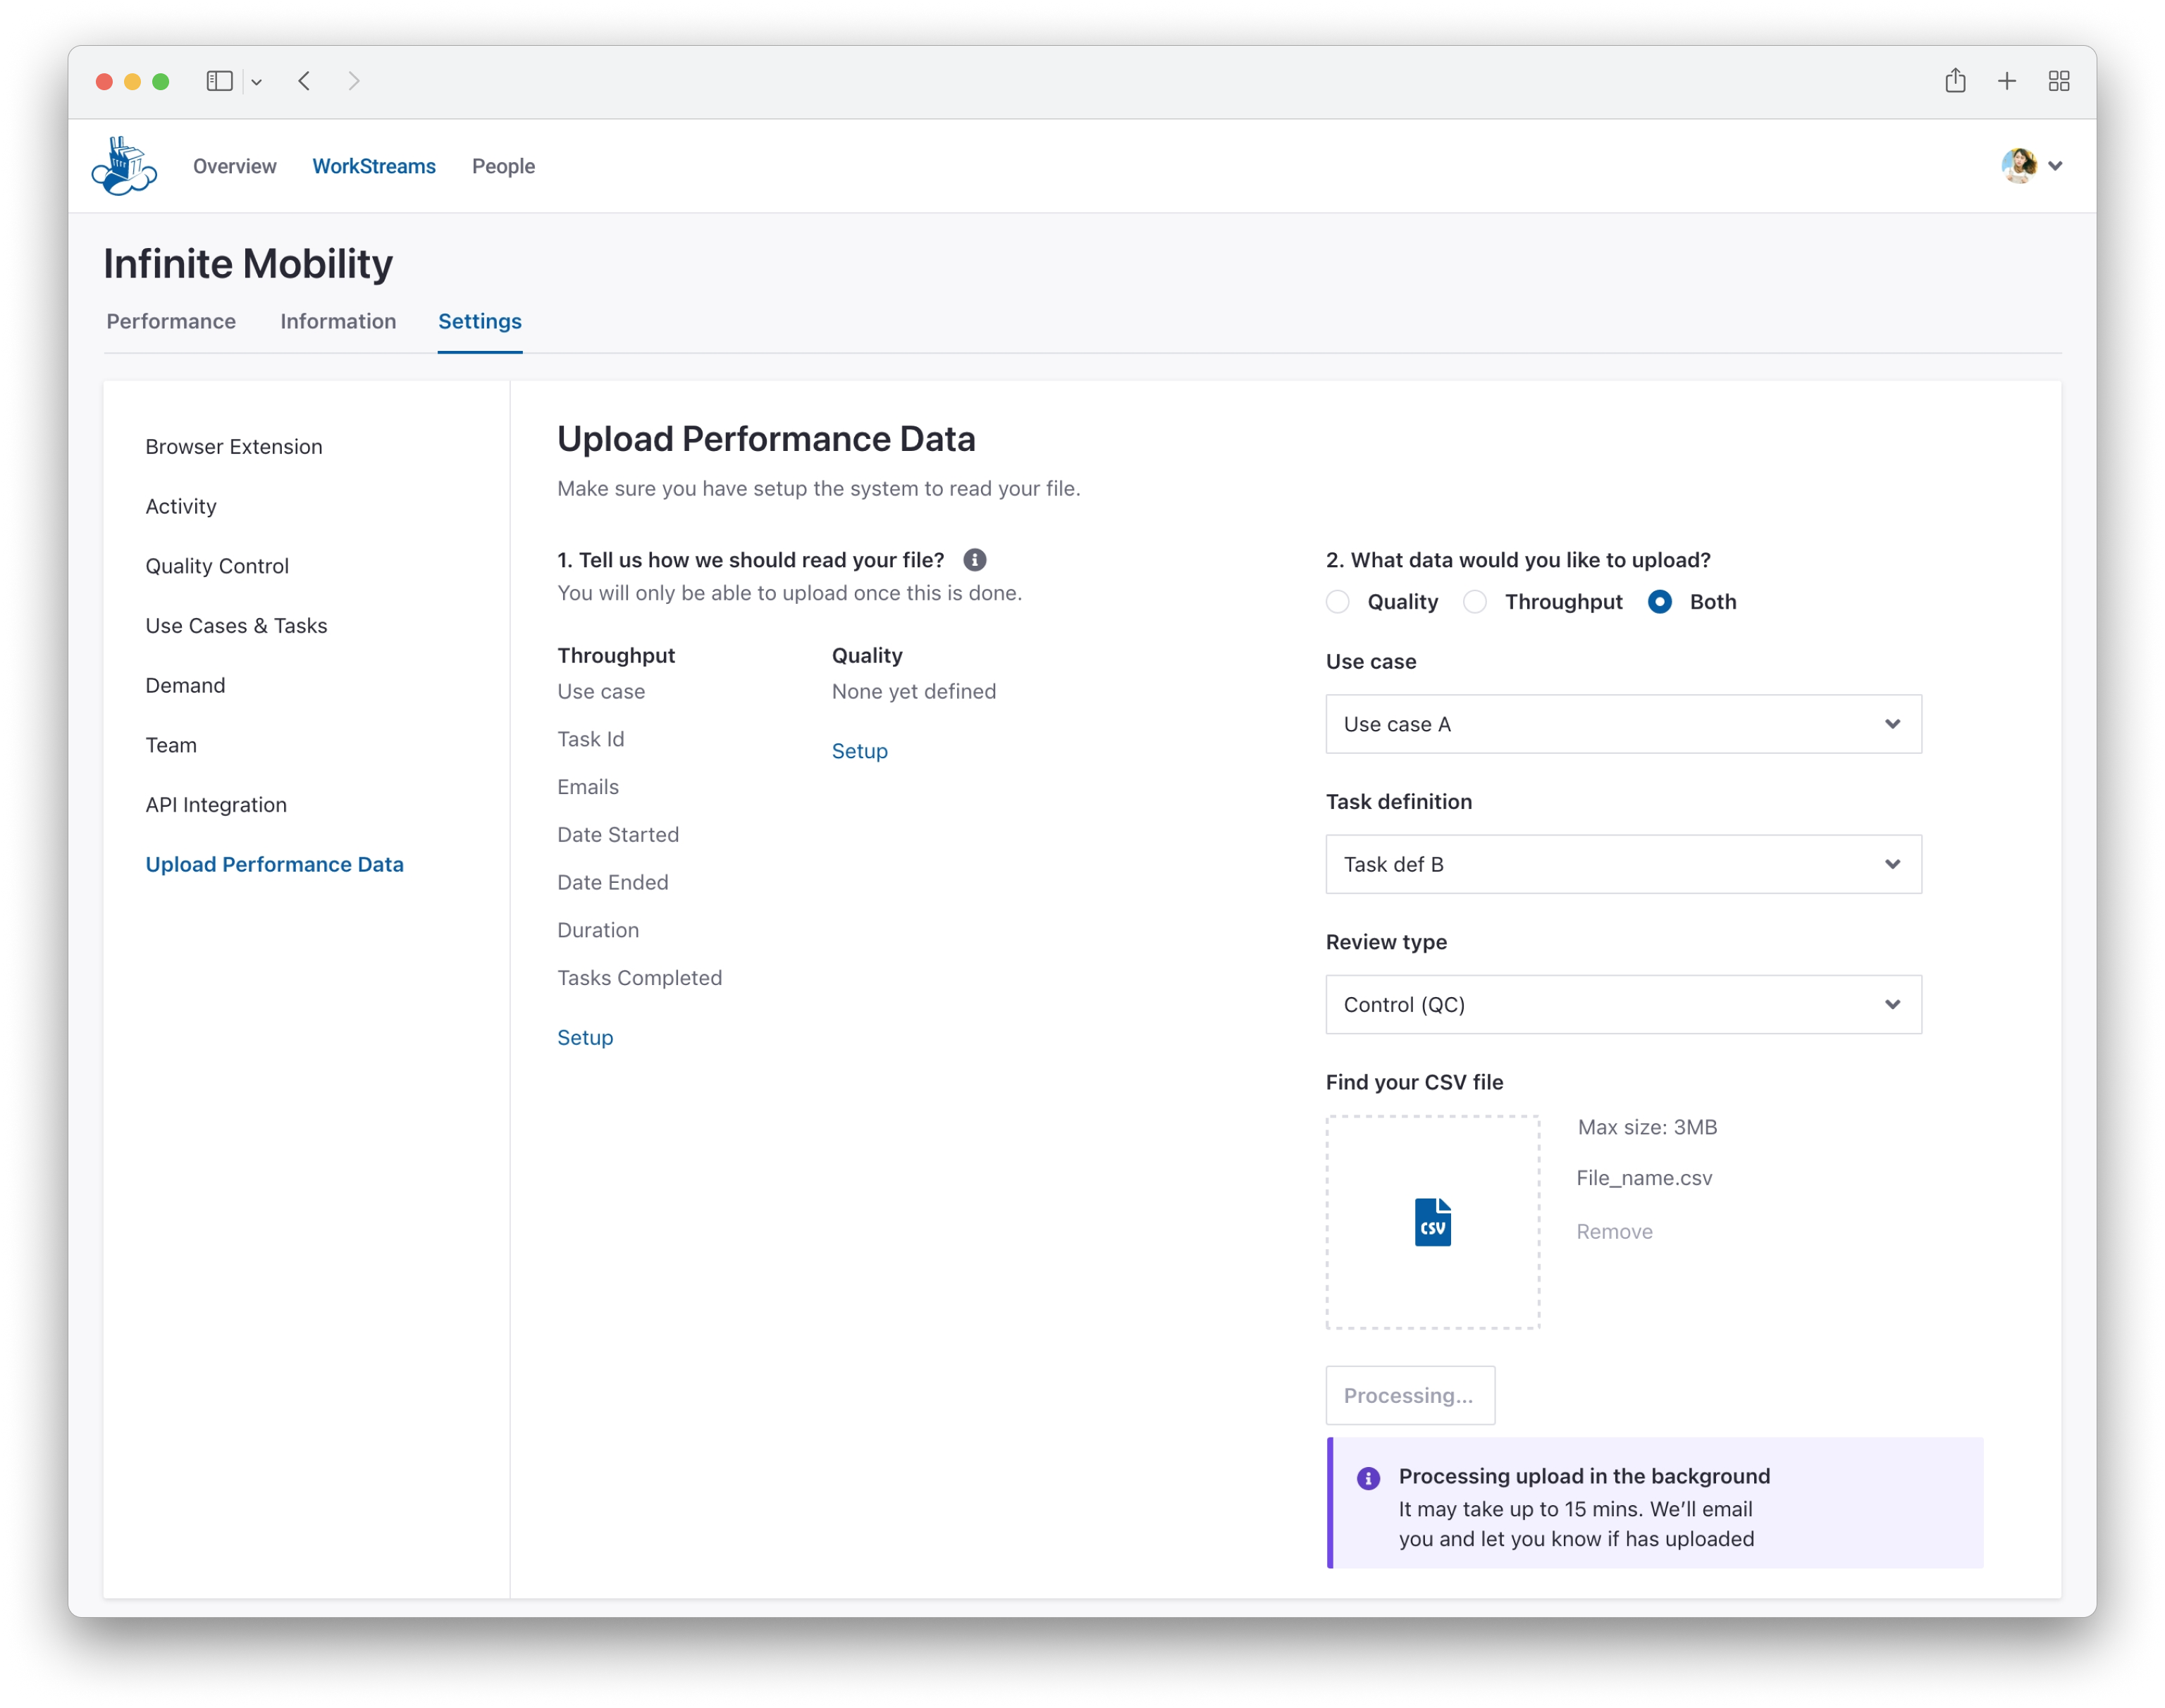Click 'Emails' field label
This screenshot has width=2165, height=1708.
(588, 787)
